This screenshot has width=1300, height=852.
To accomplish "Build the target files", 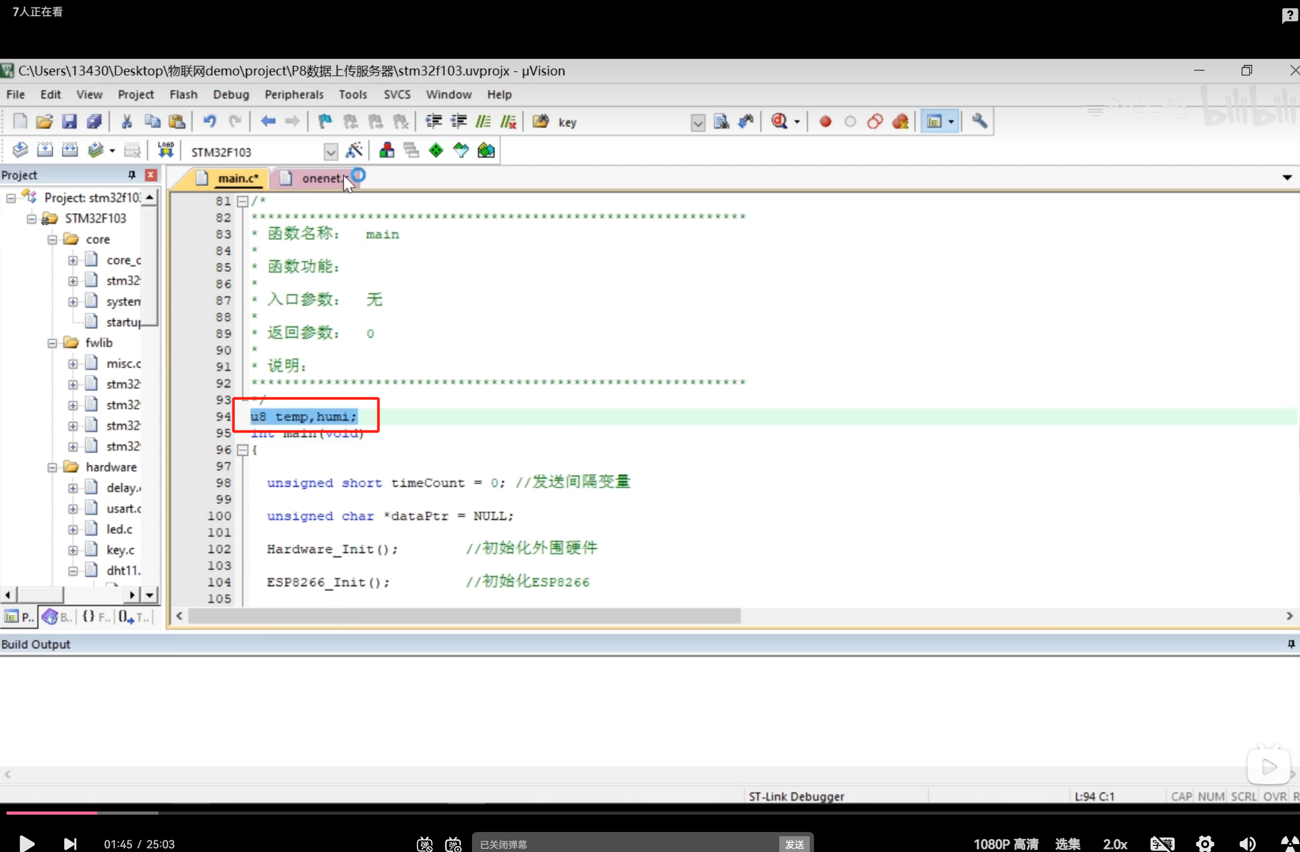I will point(45,151).
